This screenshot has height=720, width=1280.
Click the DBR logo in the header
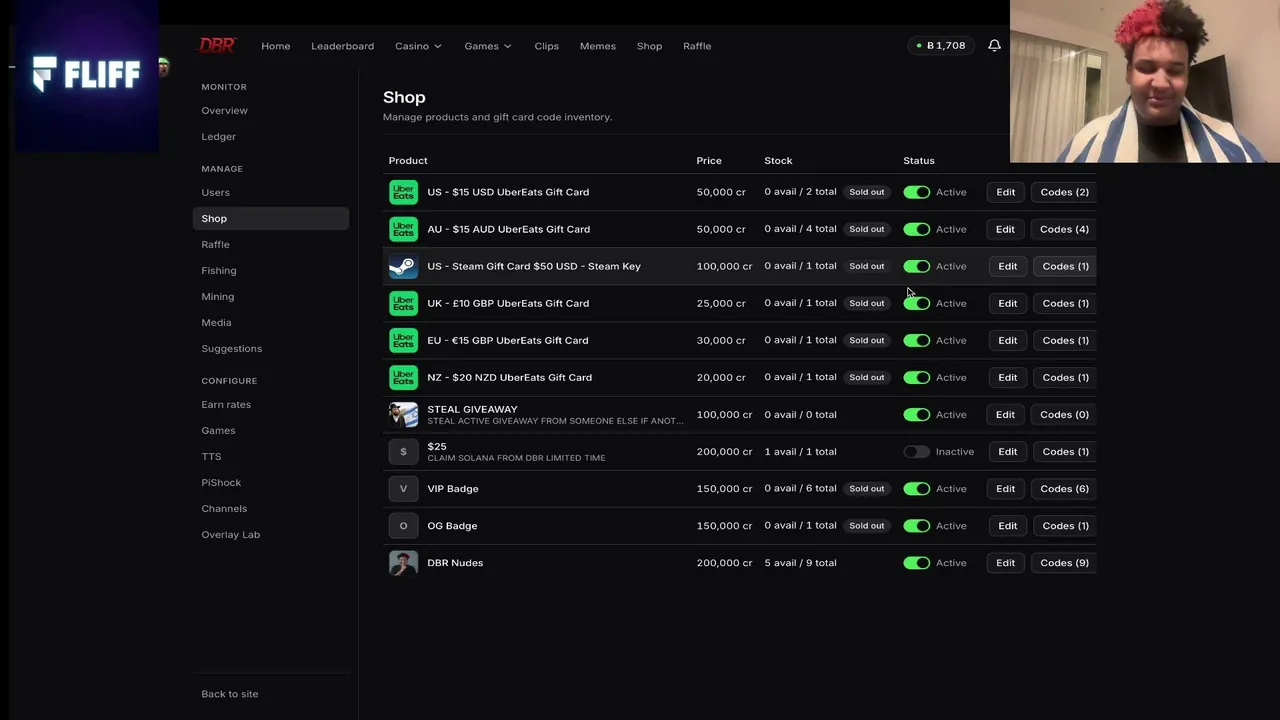click(x=217, y=45)
